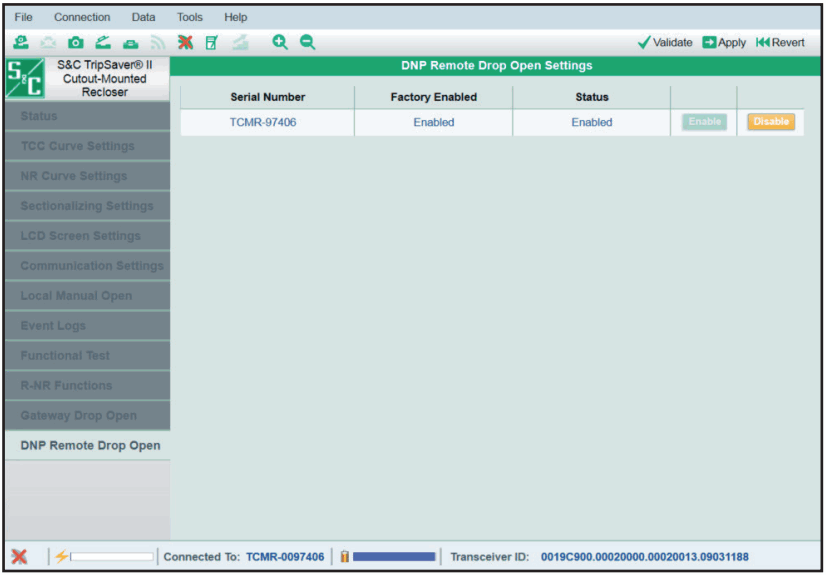Disable DNP Remote Drop Open for TCMR-97406
Viewport: 826px width, 575px height.
point(771,122)
